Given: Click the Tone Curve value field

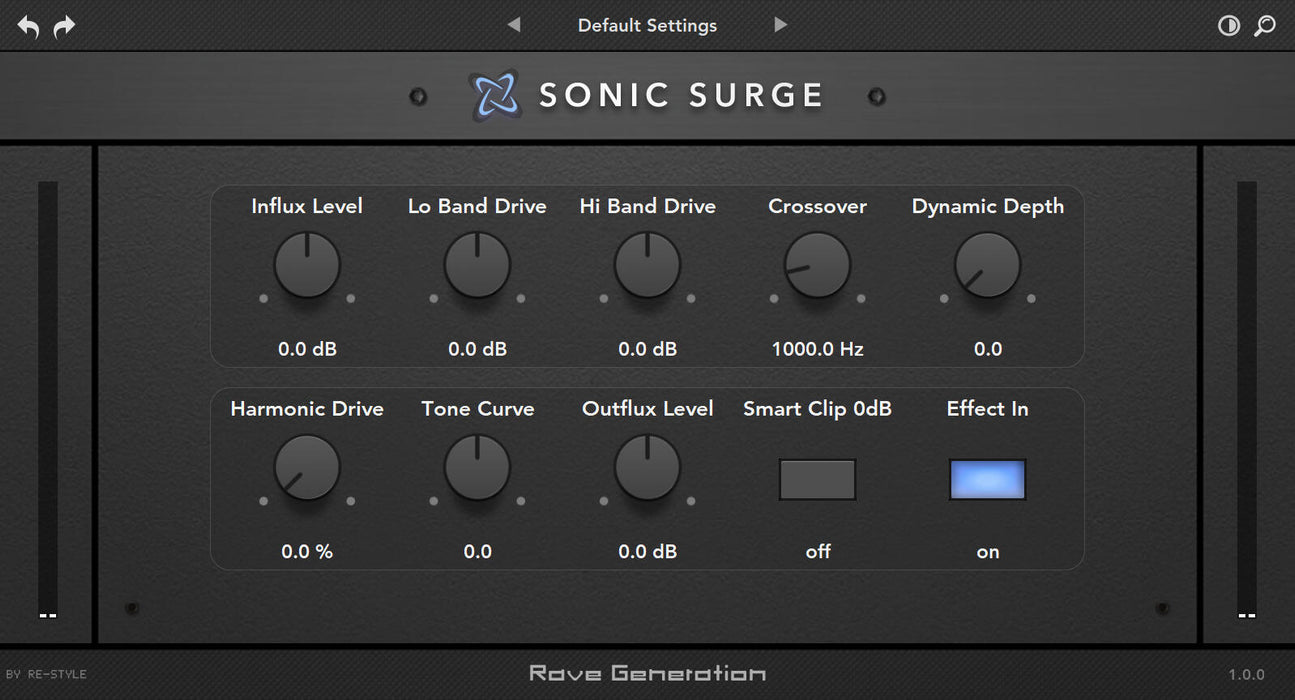Looking at the screenshot, I should pos(477,551).
